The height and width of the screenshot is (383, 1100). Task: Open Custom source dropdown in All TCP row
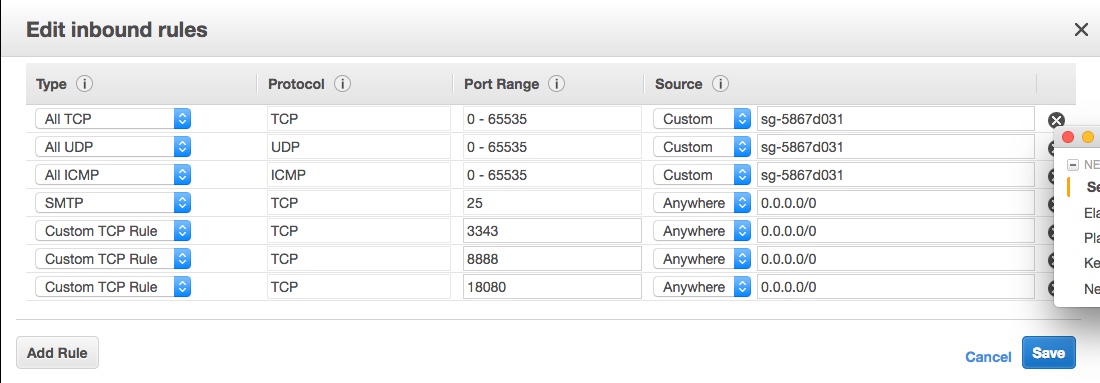click(x=702, y=119)
